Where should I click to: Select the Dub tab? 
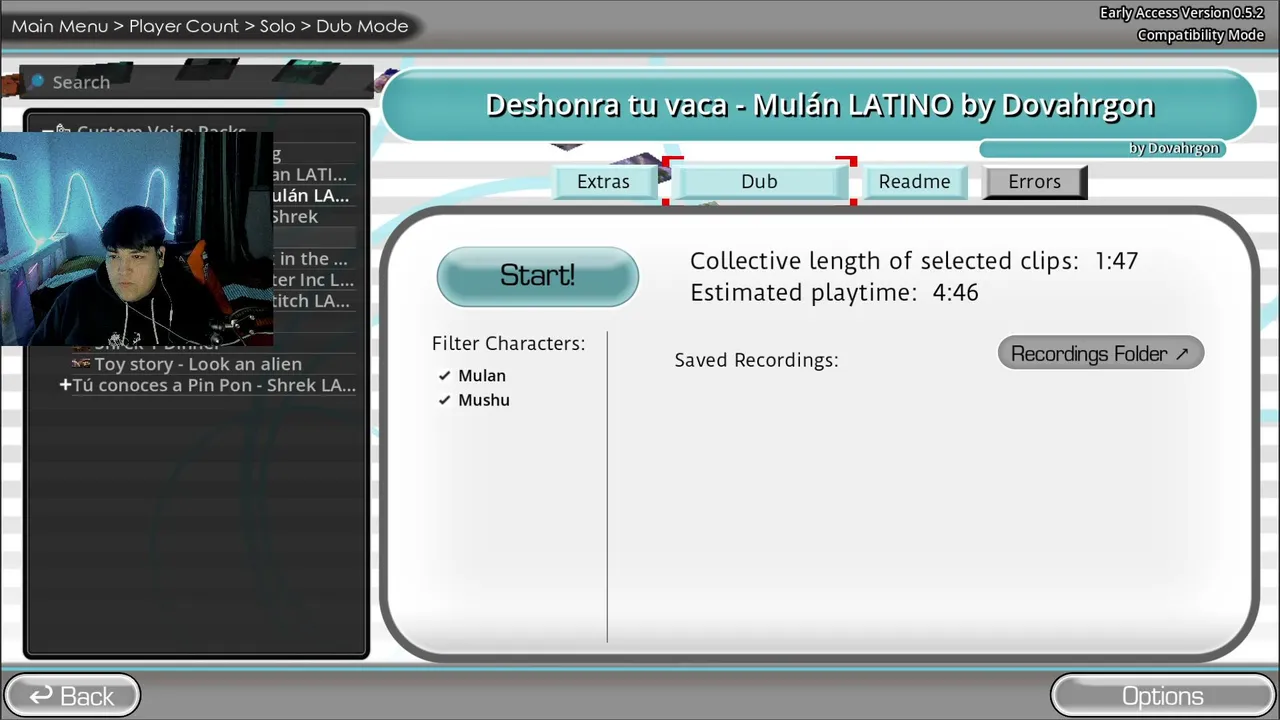pyautogui.click(x=759, y=182)
